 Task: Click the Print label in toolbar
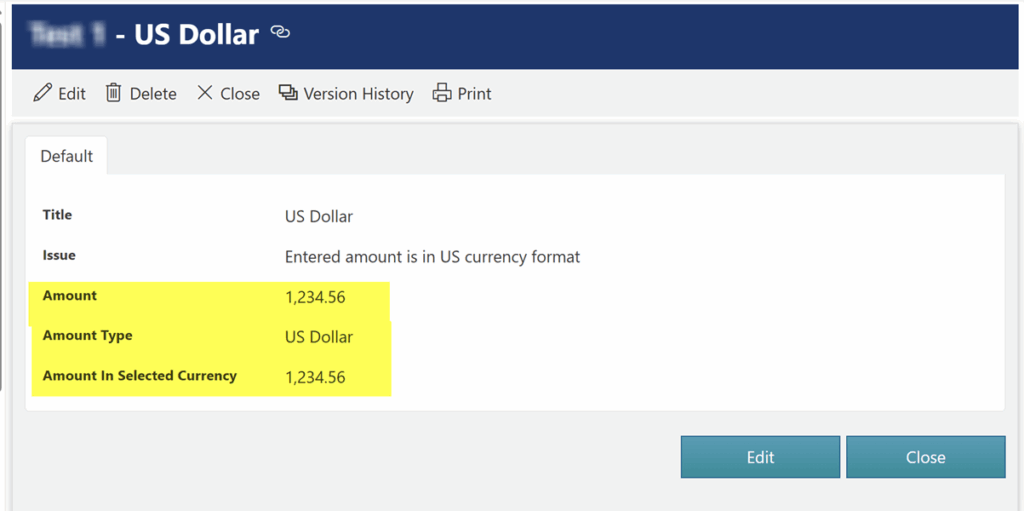click(x=474, y=94)
